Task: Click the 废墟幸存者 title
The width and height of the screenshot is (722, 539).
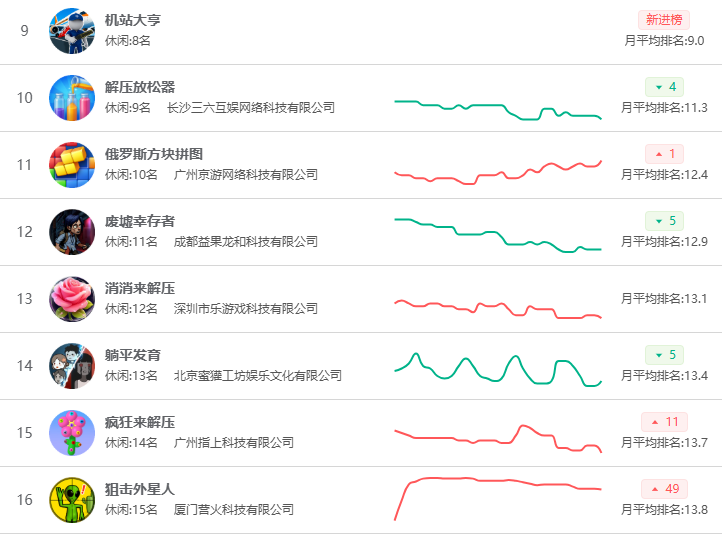Action: click(x=140, y=221)
